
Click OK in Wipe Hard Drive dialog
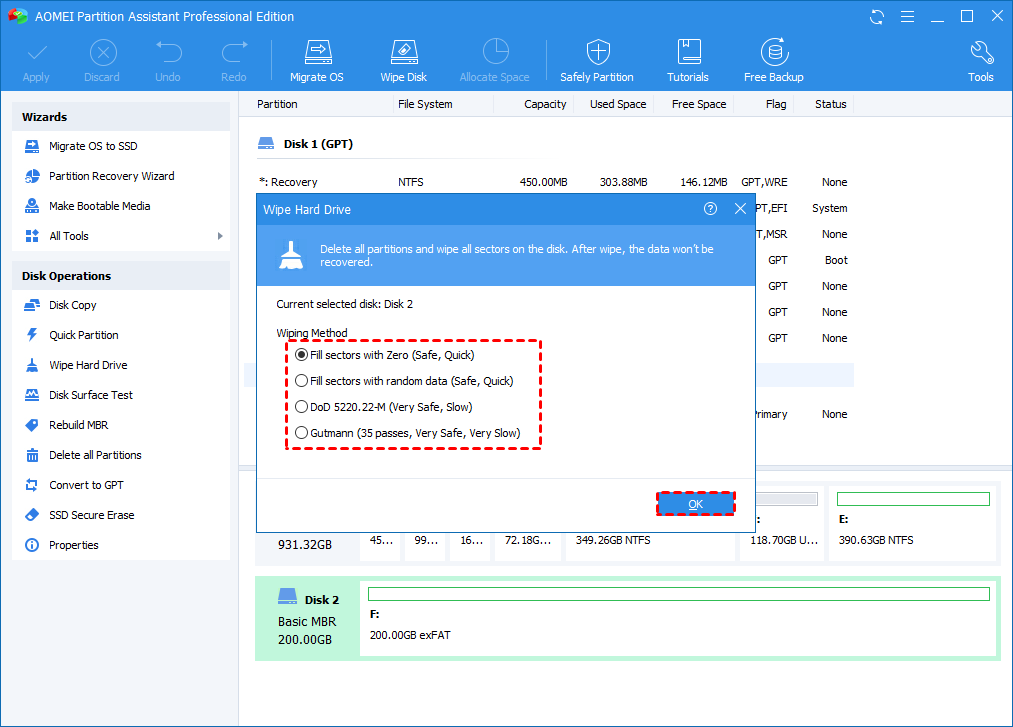point(696,504)
